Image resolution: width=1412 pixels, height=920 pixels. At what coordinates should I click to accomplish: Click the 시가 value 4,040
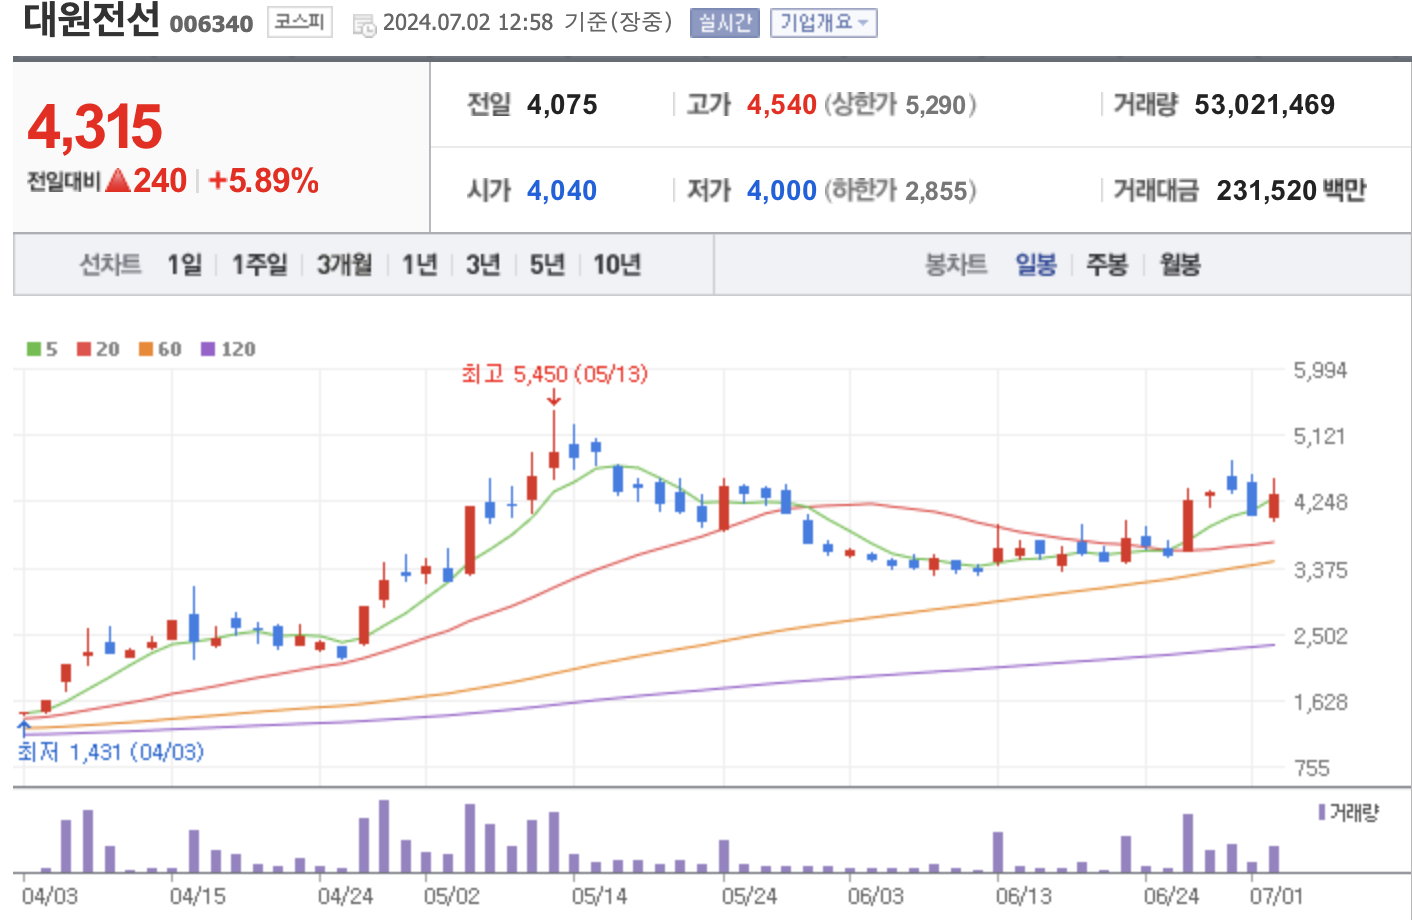pyautogui.click(x=562, y=191)
